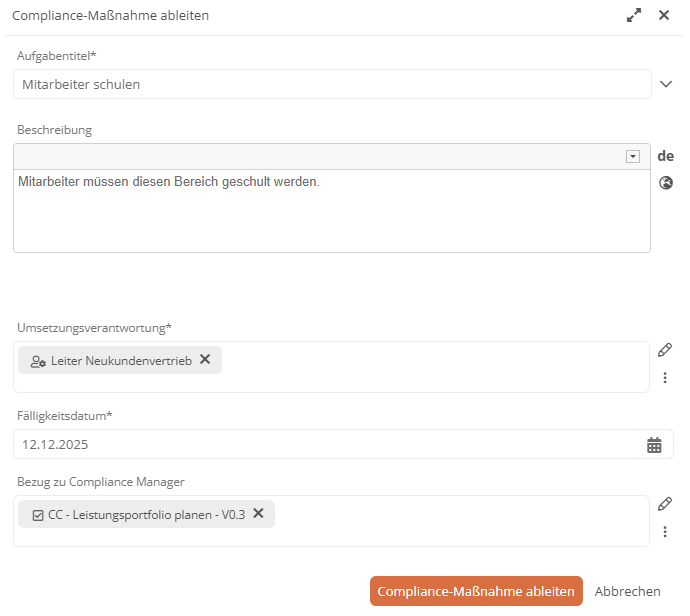Image resolution: width=690 pixels, height=616 pixels.
Task: Edit Bezug zu Compliance Manager with pencil
Action: [665, 504]
